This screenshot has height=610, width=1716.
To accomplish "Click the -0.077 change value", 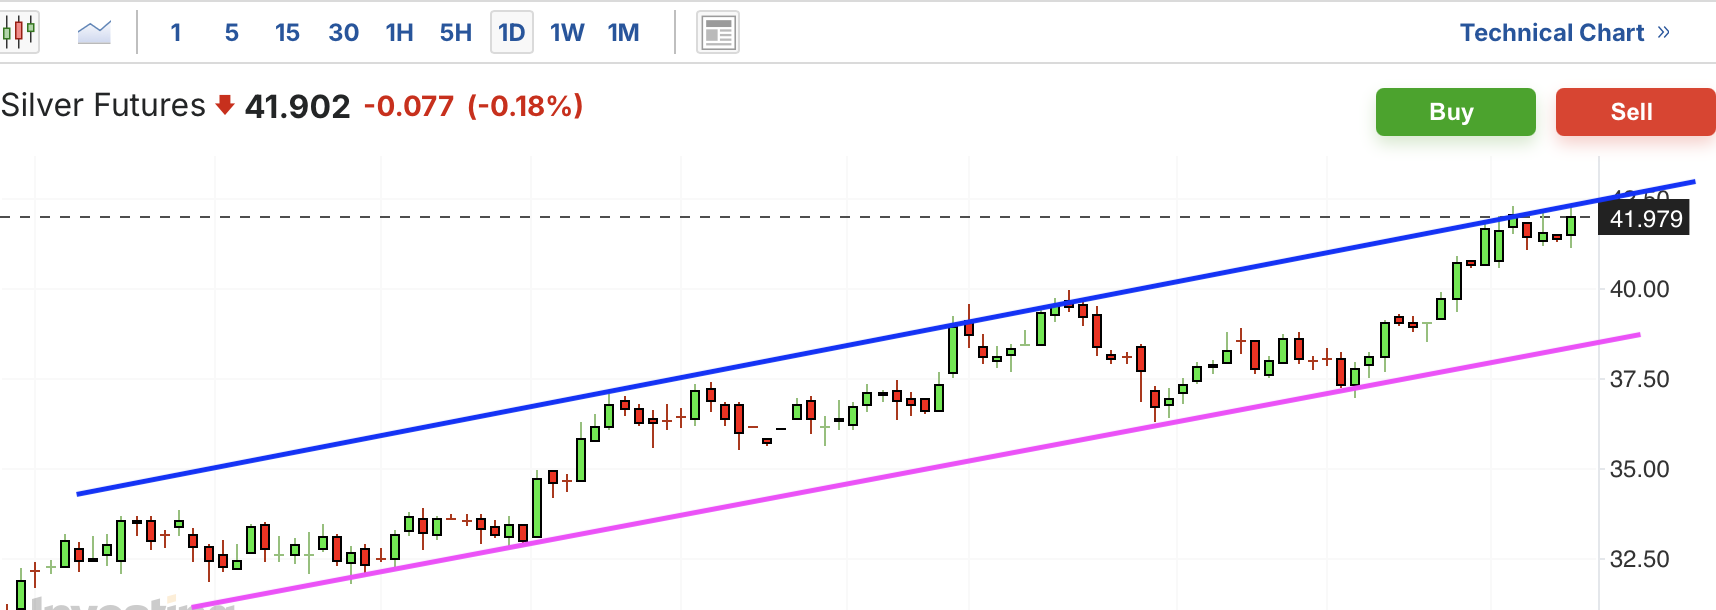I will point(409,106).
